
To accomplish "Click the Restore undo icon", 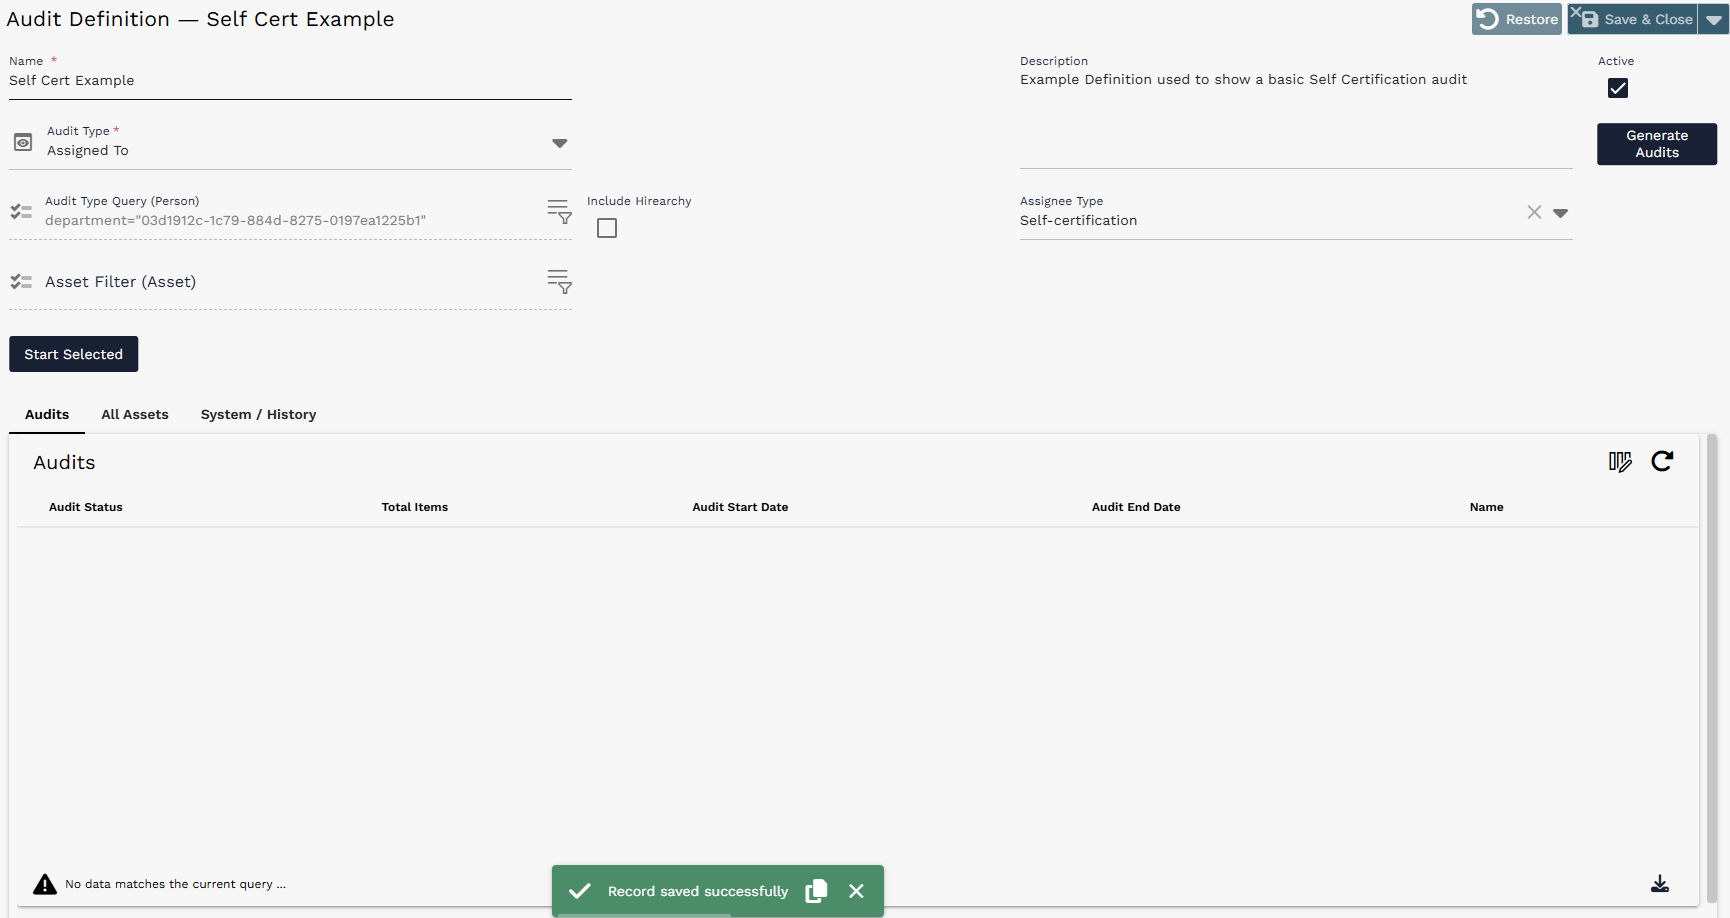I will tap(1488, 19).
